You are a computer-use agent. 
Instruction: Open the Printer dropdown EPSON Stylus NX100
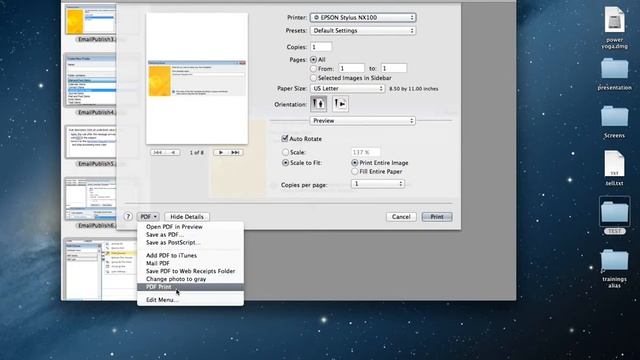coord(363,18)
